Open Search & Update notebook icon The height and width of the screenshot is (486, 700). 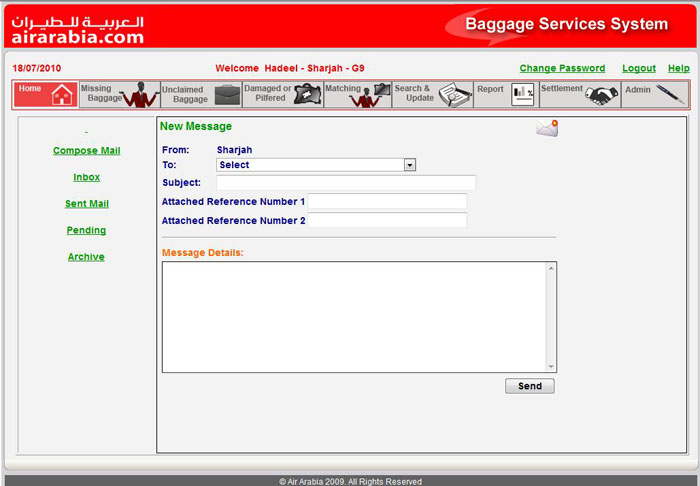[x=455, y=95]
